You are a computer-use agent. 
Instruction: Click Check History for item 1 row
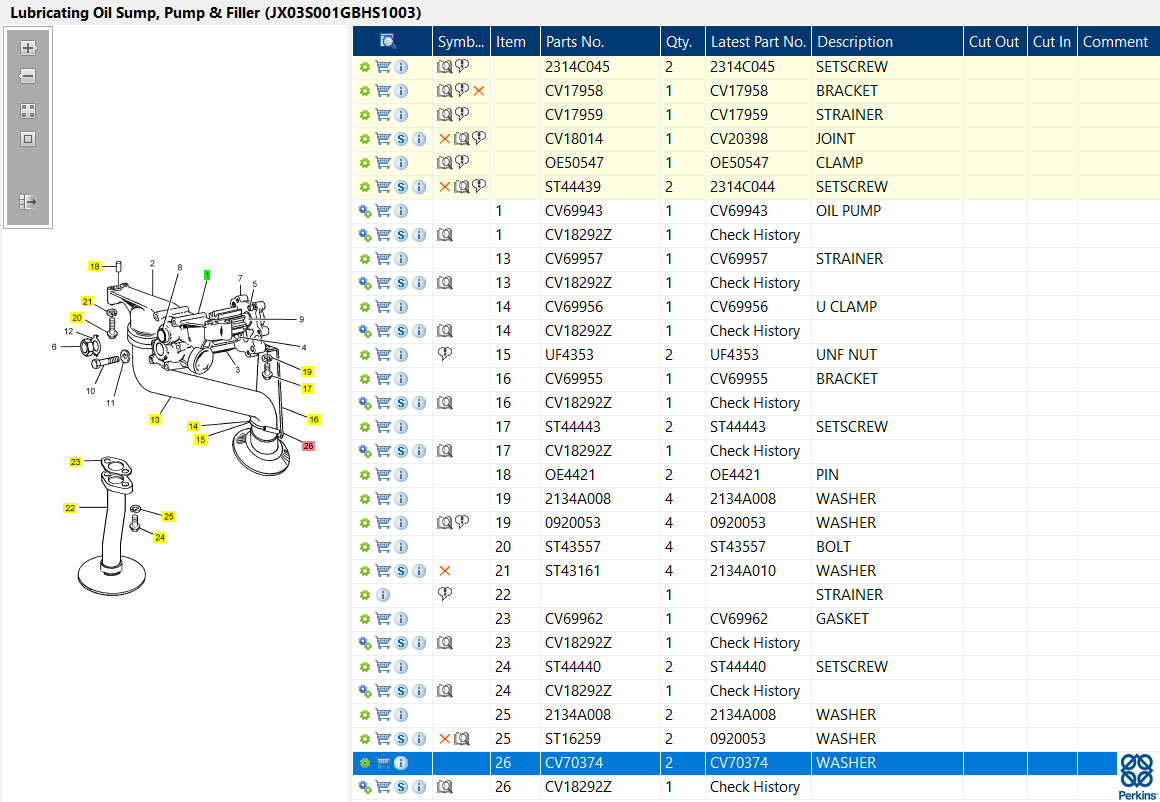click(755, 235)
